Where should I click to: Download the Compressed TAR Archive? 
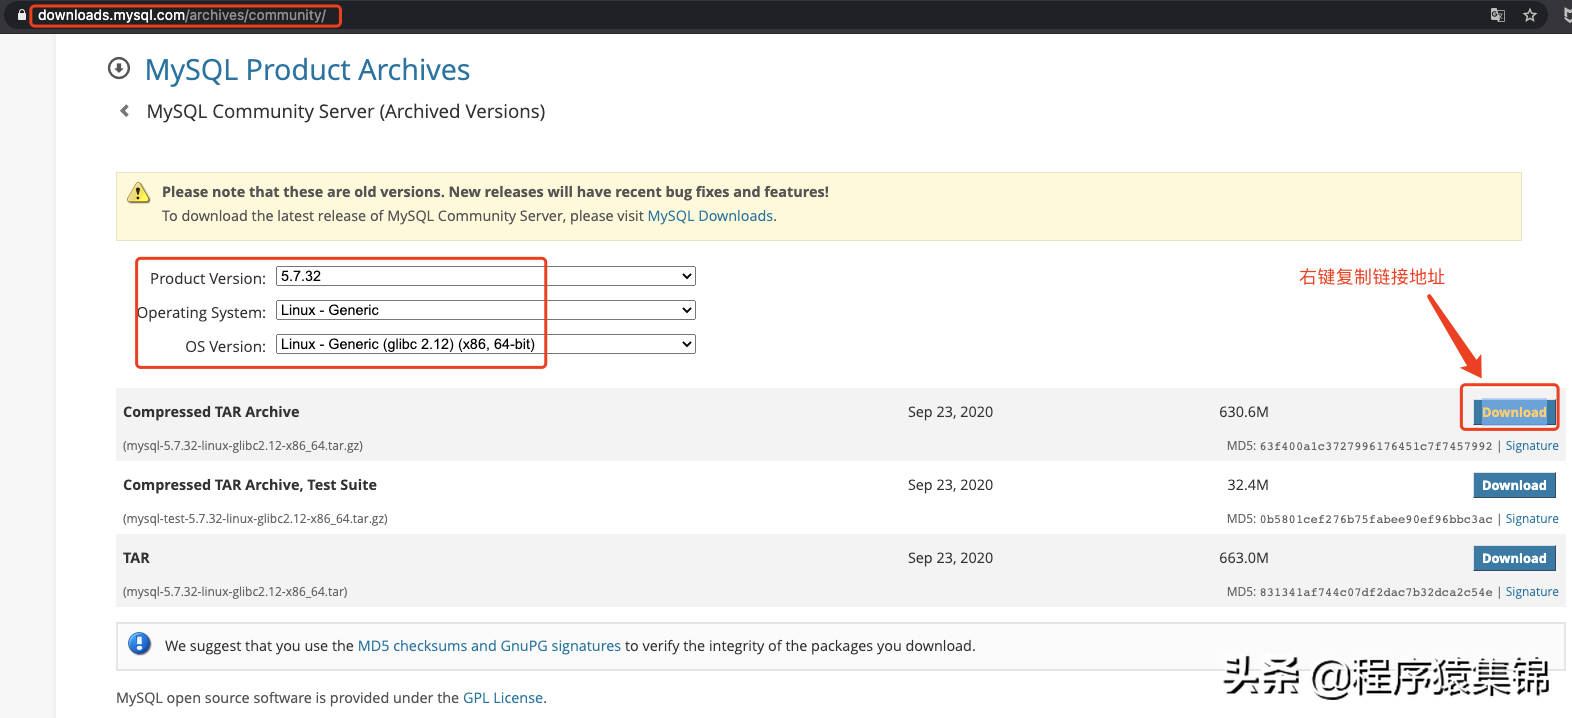coord(1514,412)
